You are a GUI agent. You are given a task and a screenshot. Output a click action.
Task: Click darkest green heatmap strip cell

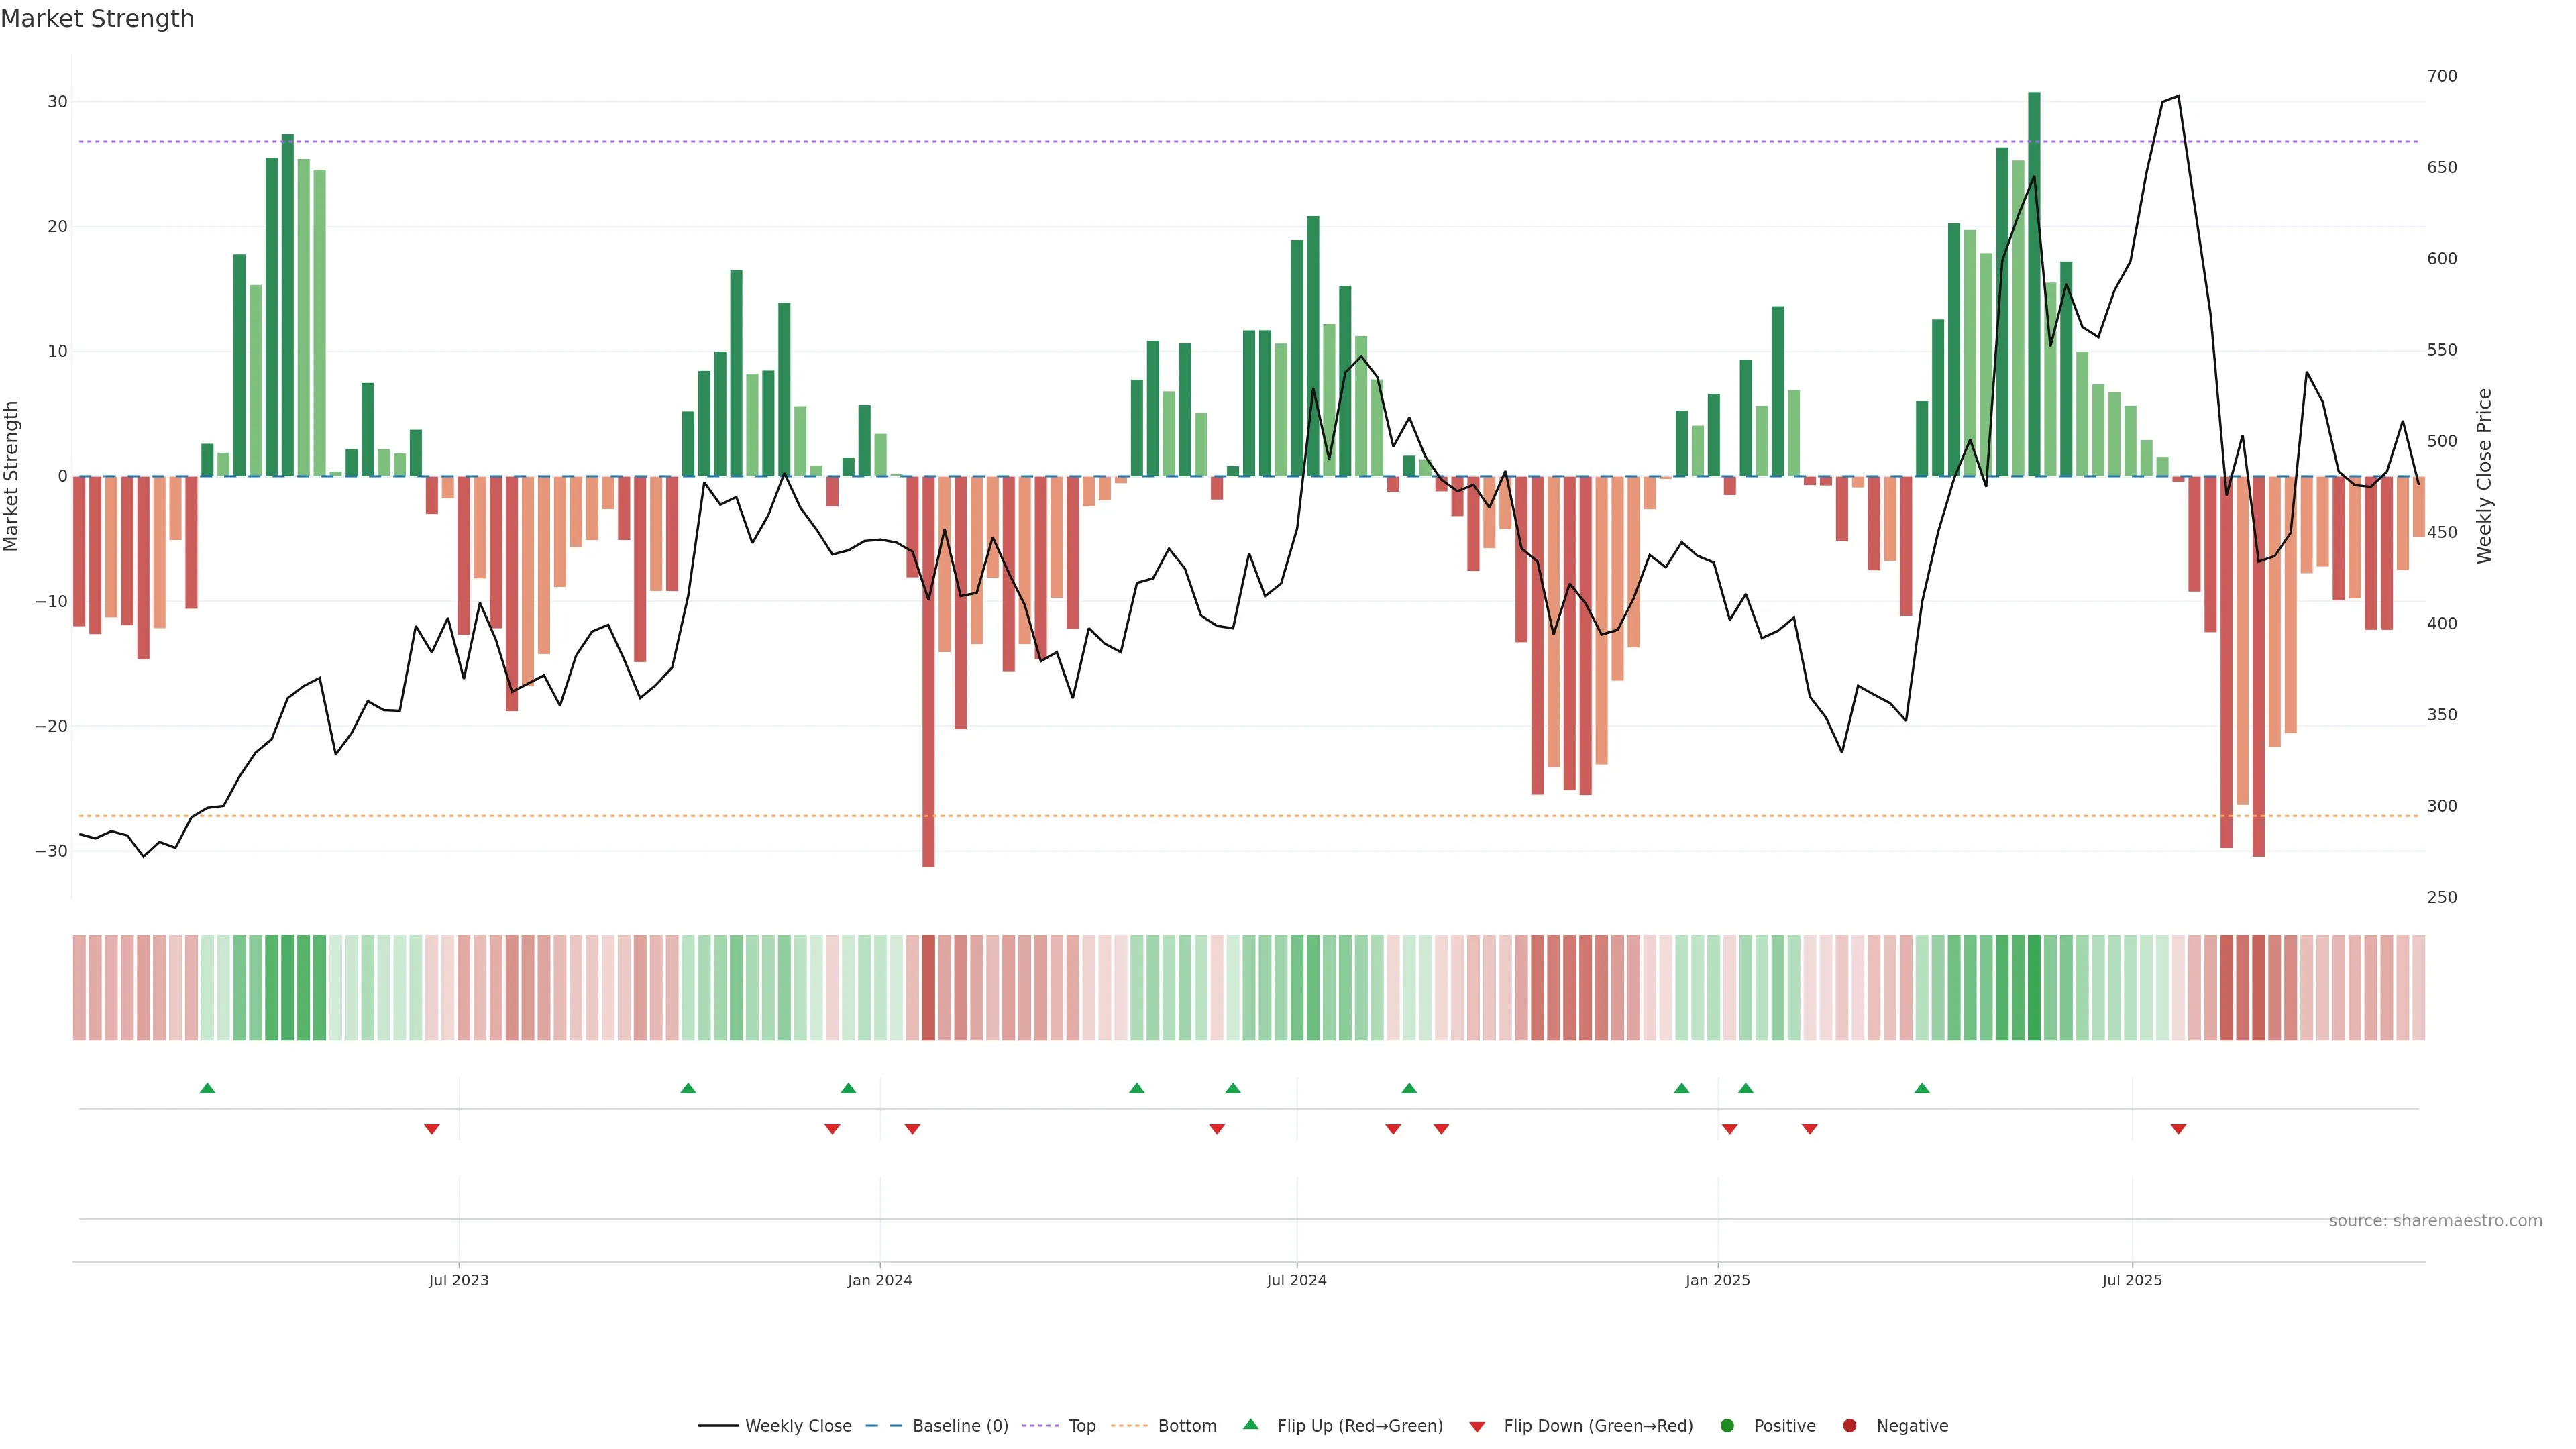coord(2034,988)
